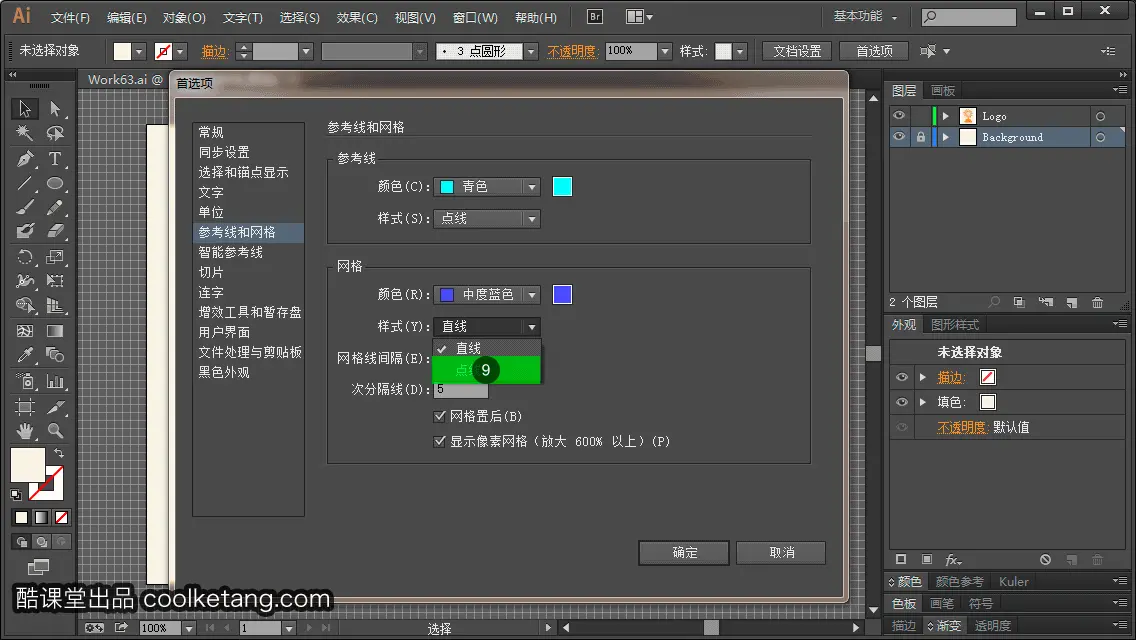
Task: Open the 3 点圆形 brush dropdown
Action: [x=531, y=51]
